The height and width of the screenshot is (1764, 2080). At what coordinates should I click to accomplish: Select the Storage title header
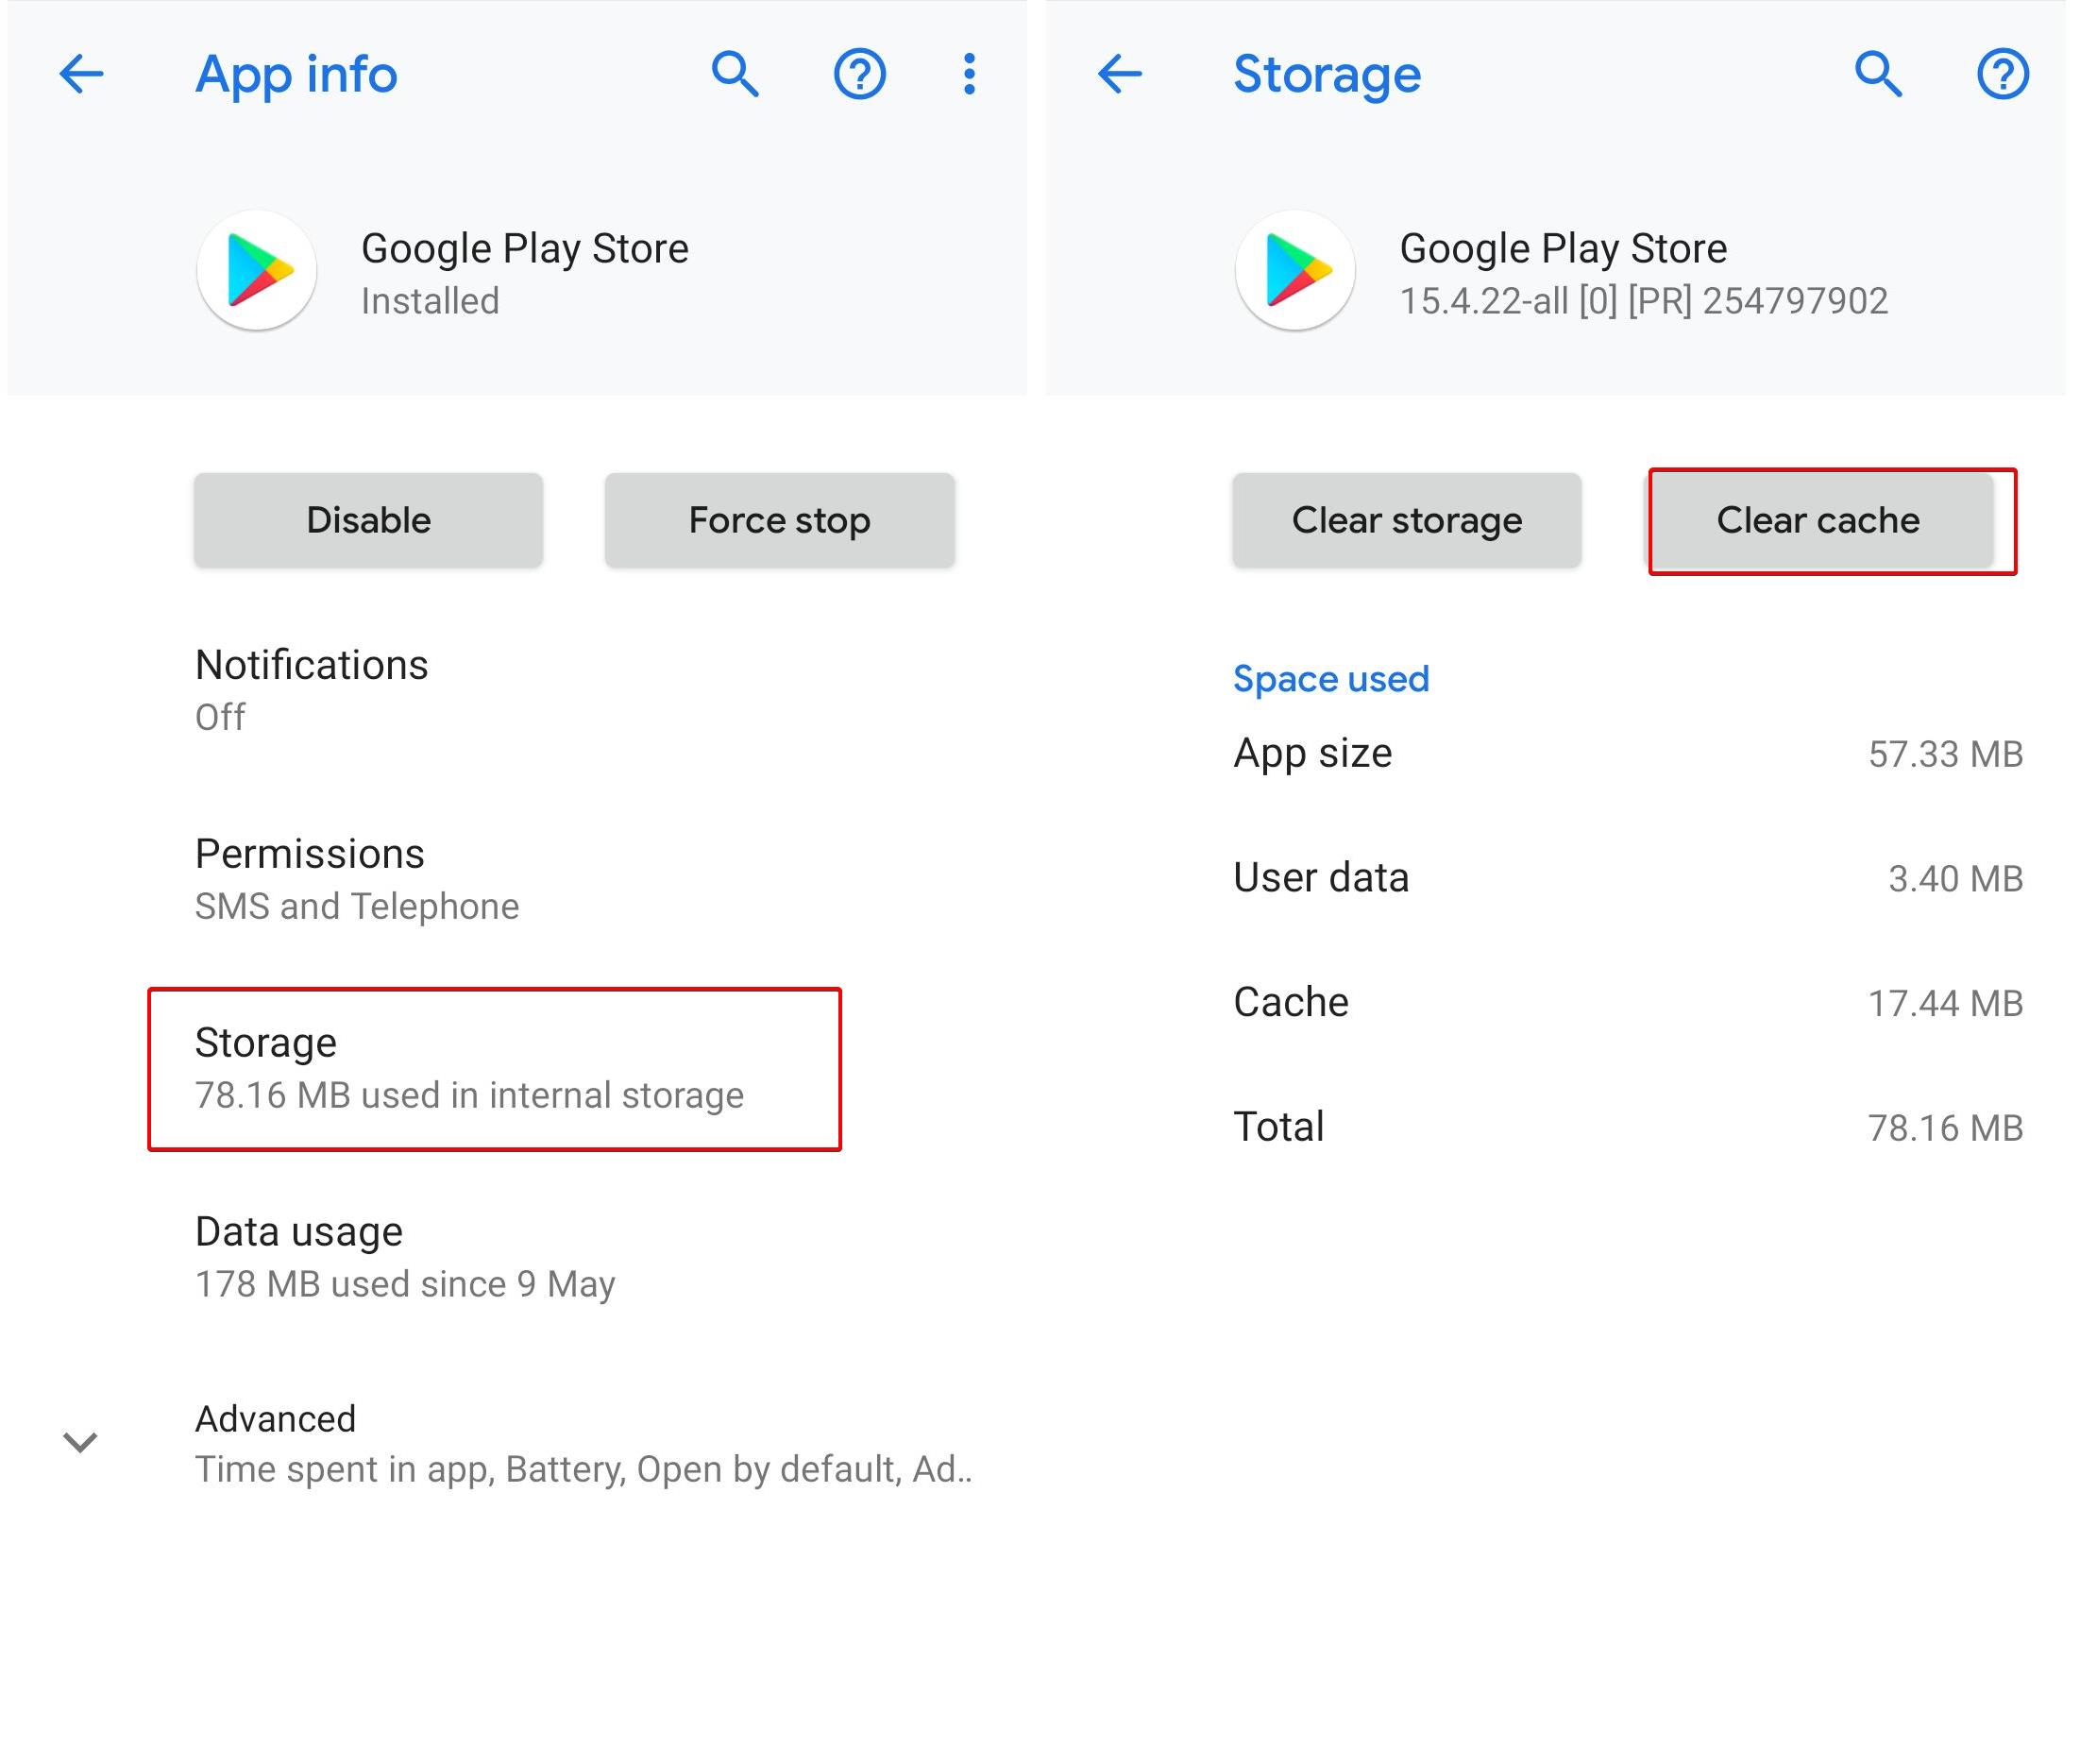(x=1326, y=74)
